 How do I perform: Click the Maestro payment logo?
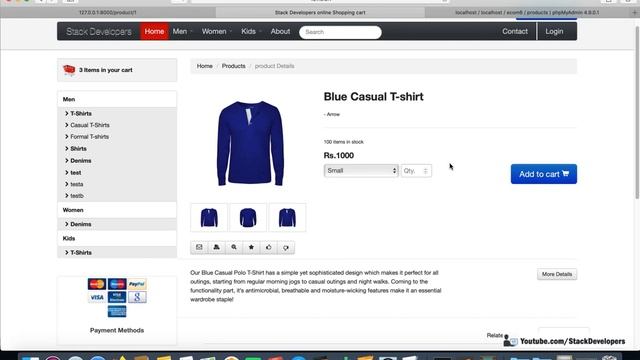click(117, 284)
